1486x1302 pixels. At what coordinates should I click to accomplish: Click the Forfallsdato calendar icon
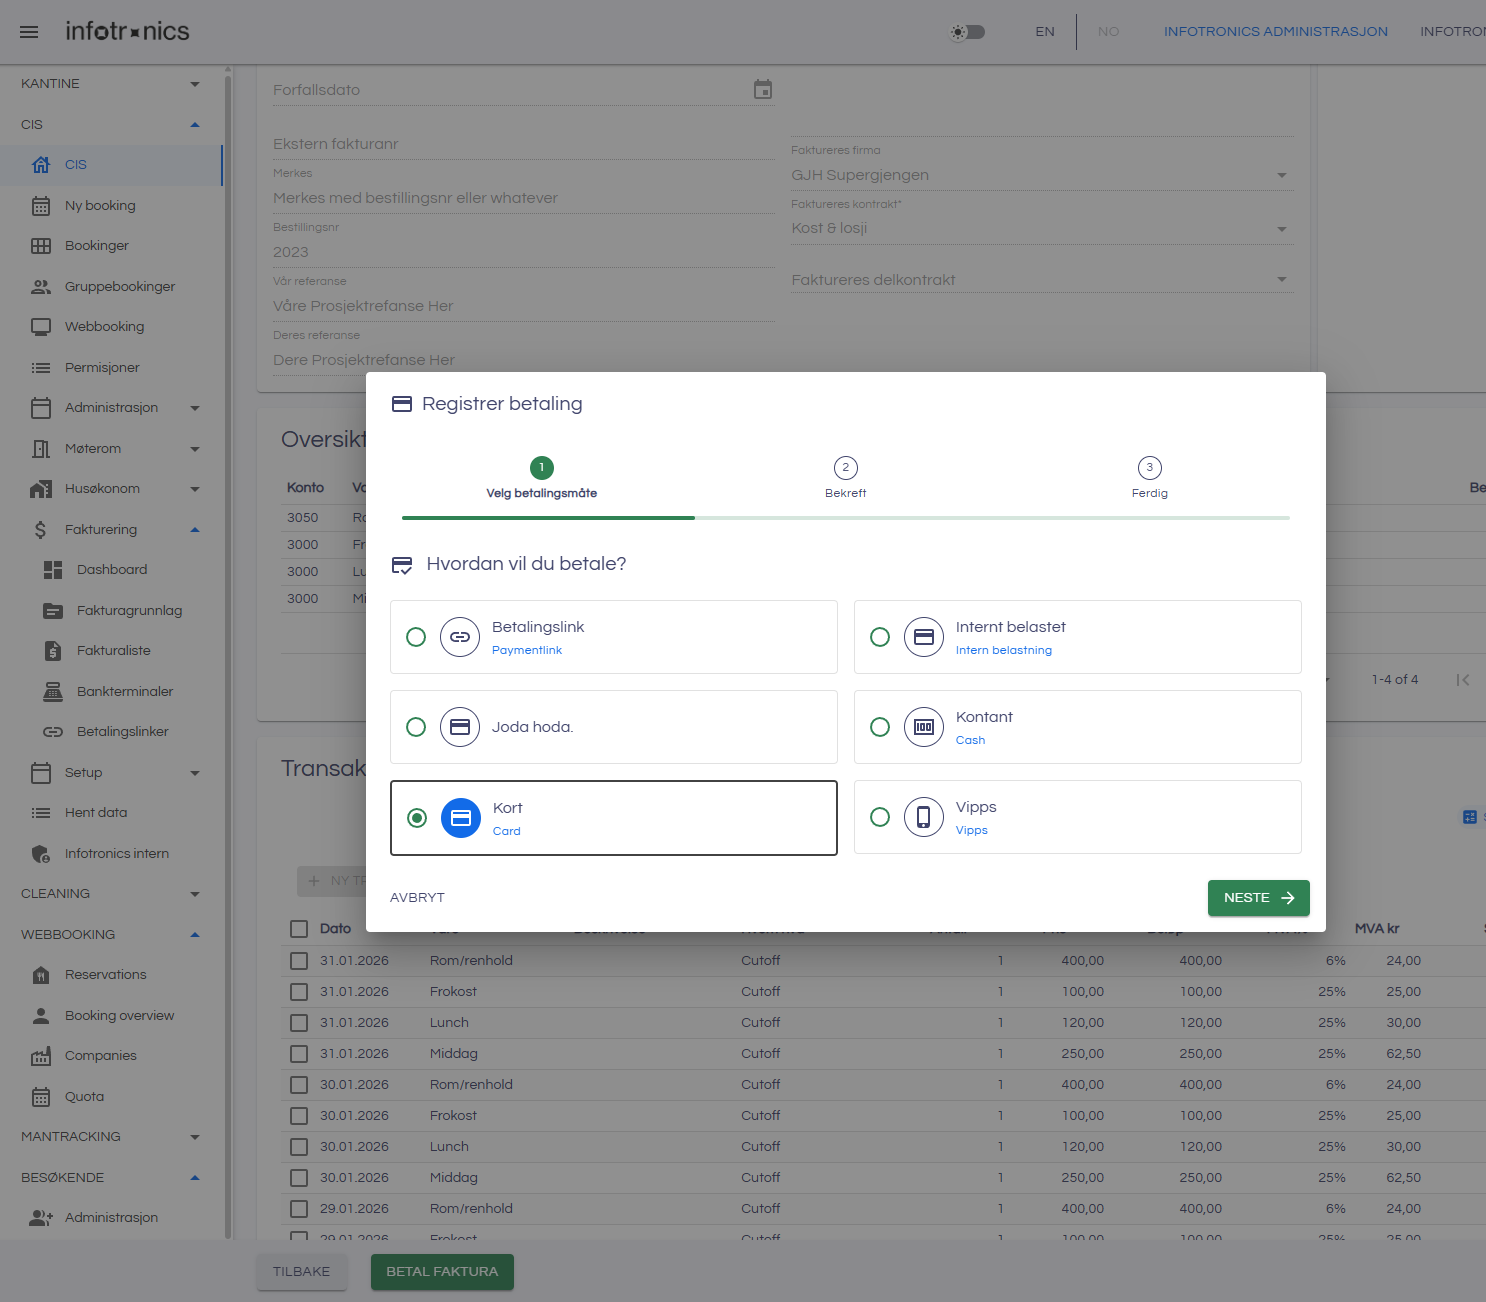pos(762,90)
